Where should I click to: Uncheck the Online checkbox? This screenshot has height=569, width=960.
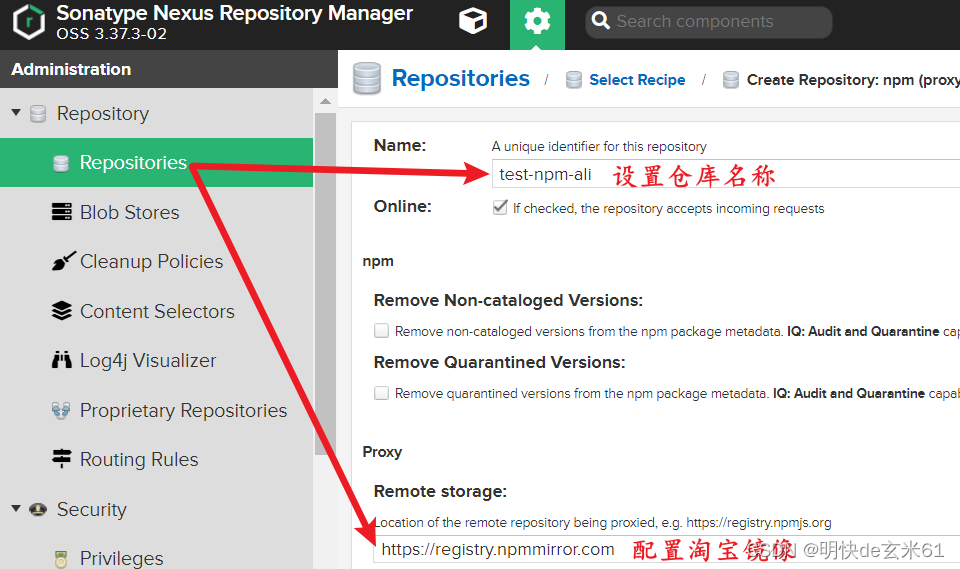click(x=500, y=207)
